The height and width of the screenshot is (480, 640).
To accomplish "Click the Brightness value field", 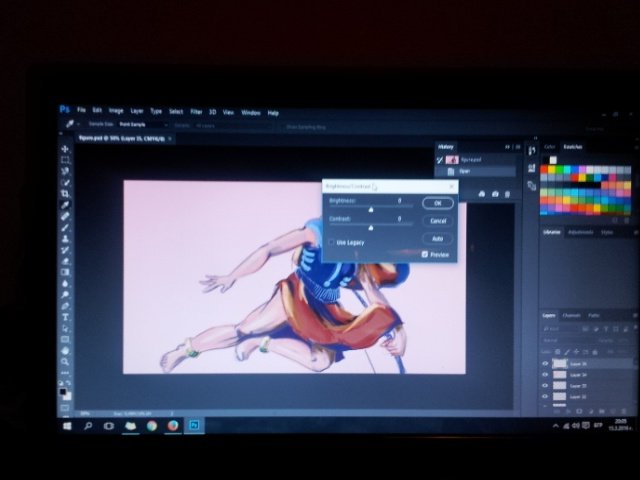I will point(400,200).
